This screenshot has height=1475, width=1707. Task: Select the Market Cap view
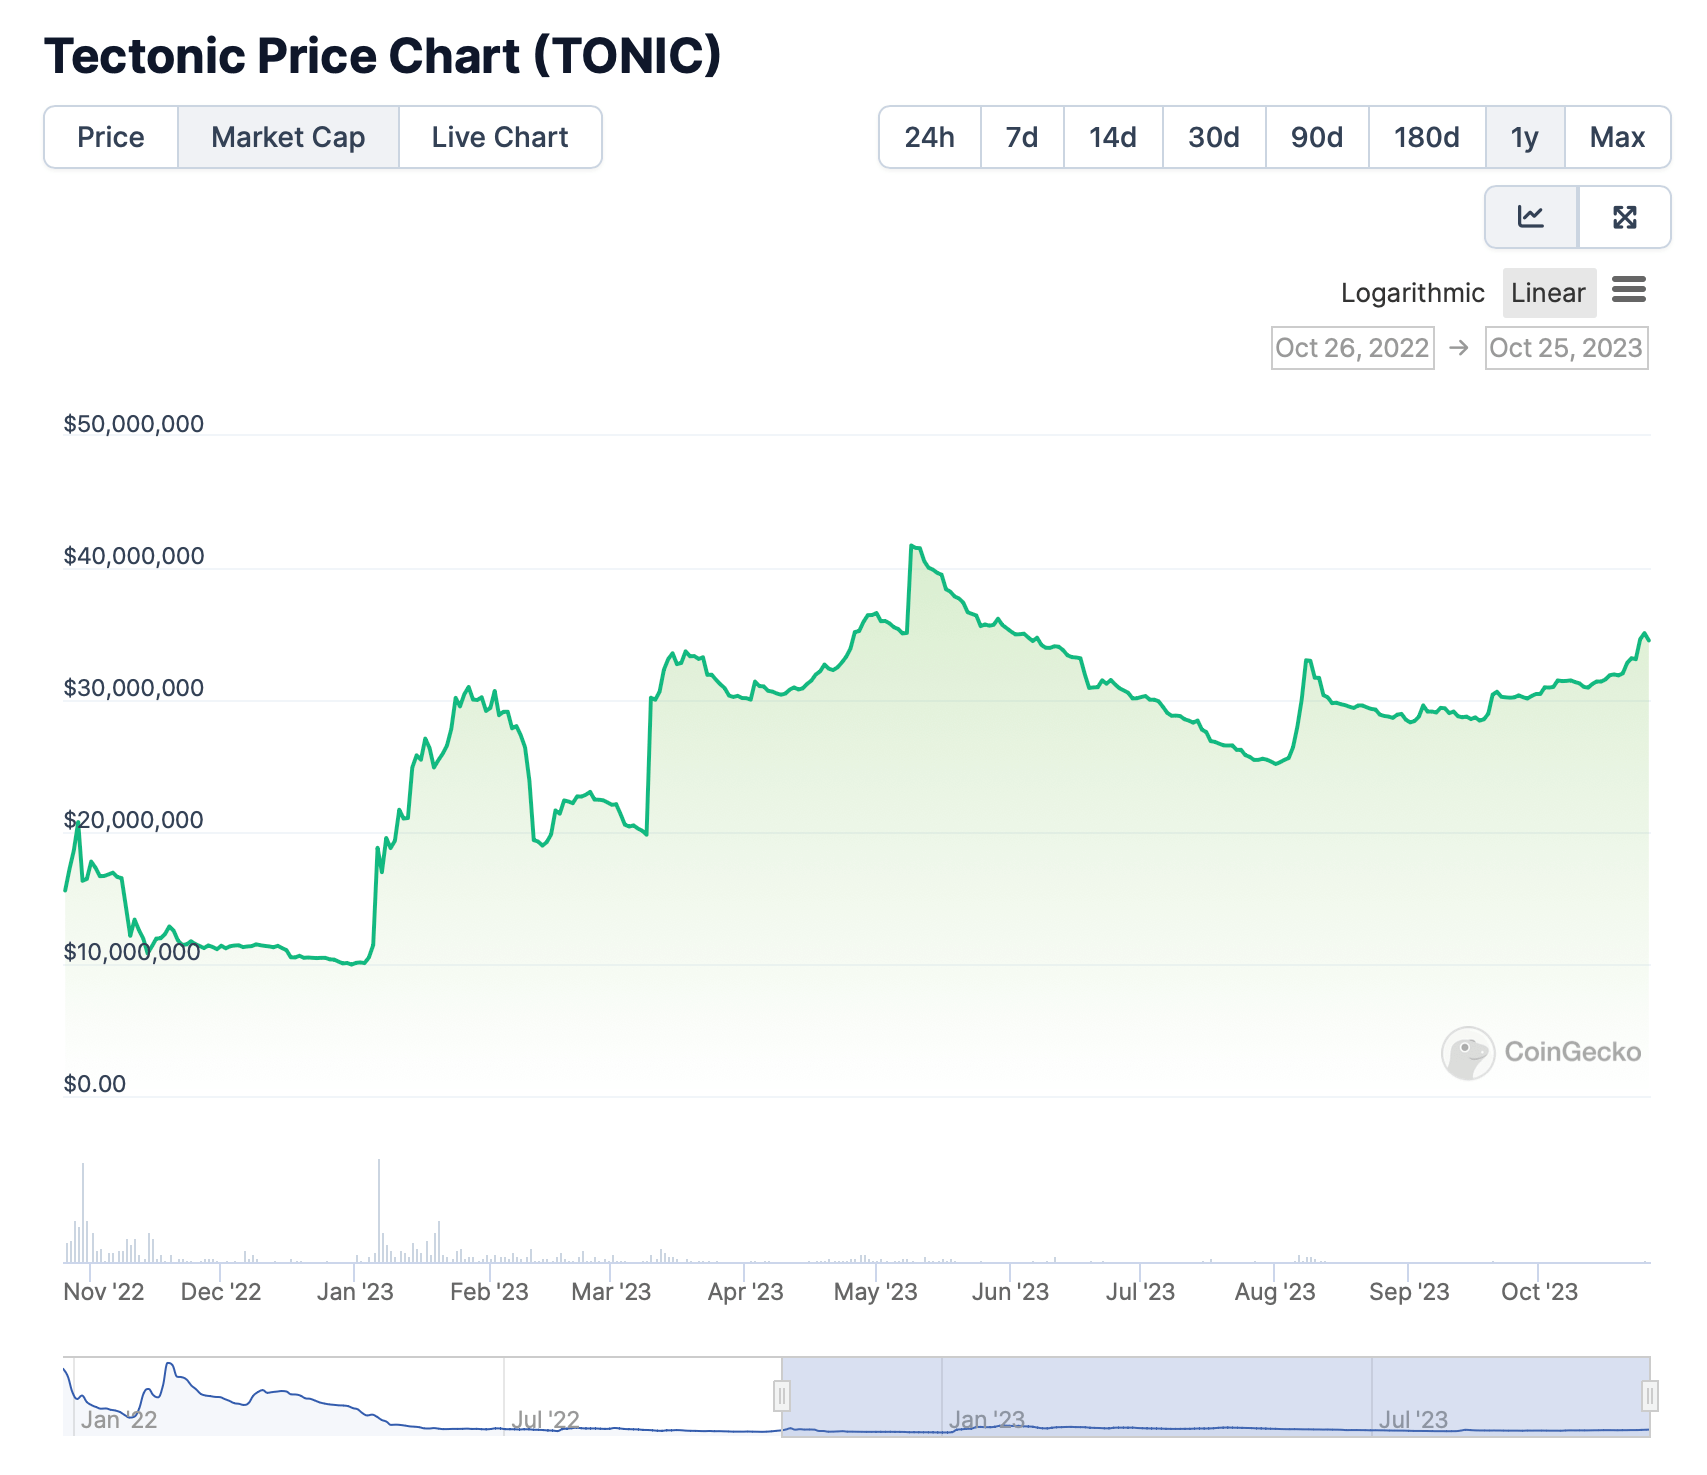click(288, 137)
